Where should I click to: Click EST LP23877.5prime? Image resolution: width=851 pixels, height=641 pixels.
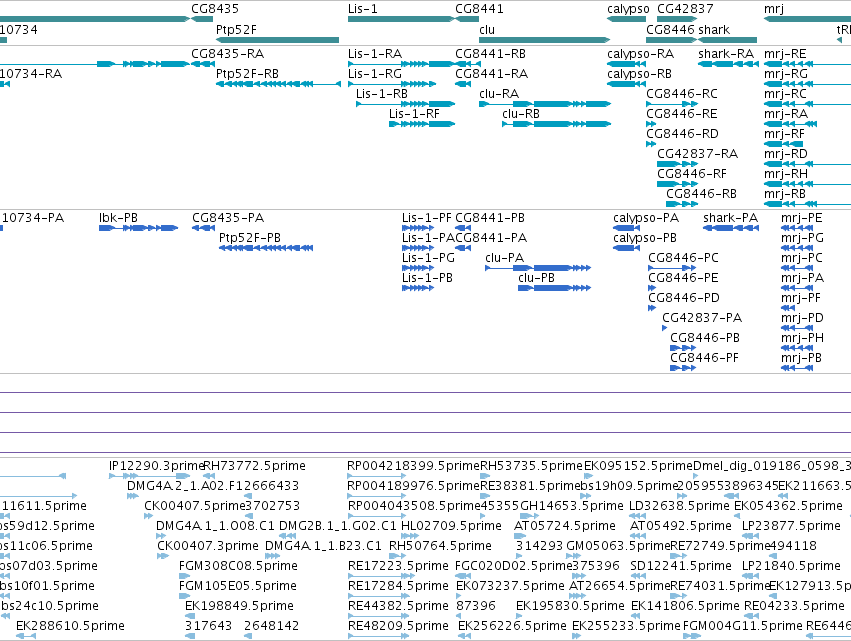tap(791, 526)
